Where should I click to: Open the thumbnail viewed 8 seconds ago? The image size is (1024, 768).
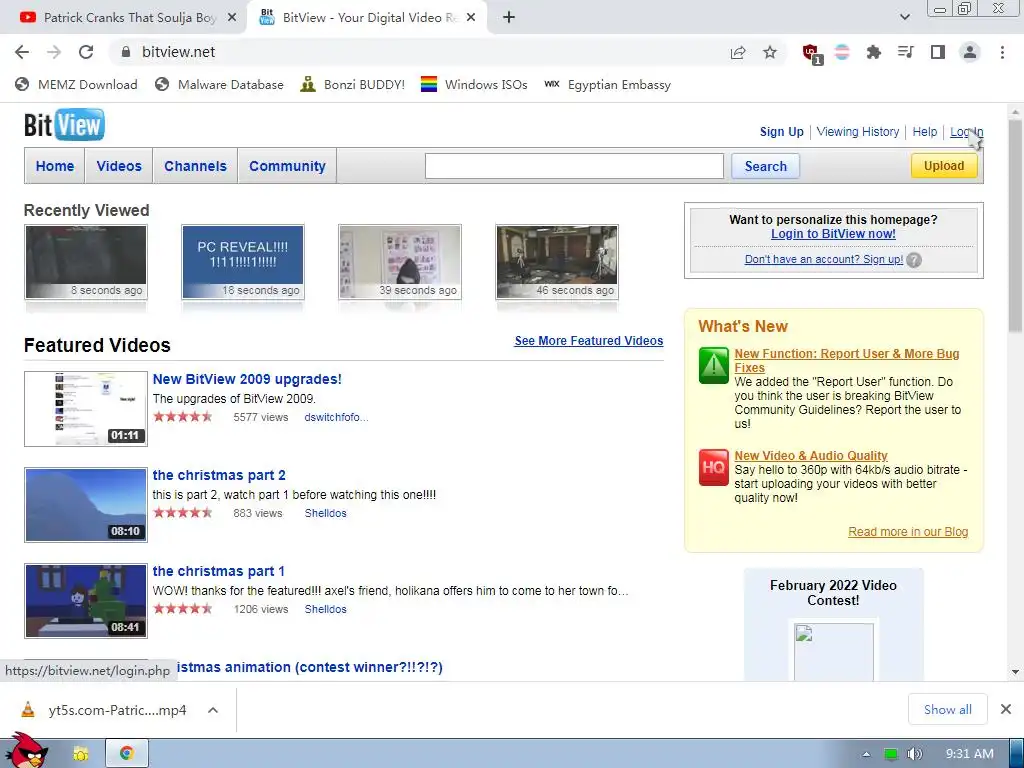tap(86, 262)
